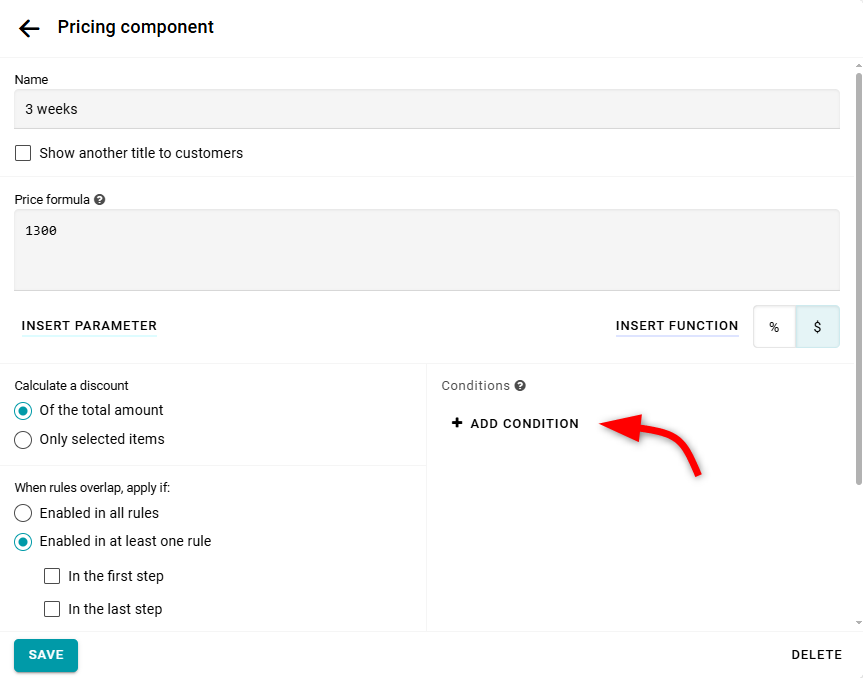Enable Show another title to customers
The image size is (863, 678).
pyautogui.click(x=23, y=153)
